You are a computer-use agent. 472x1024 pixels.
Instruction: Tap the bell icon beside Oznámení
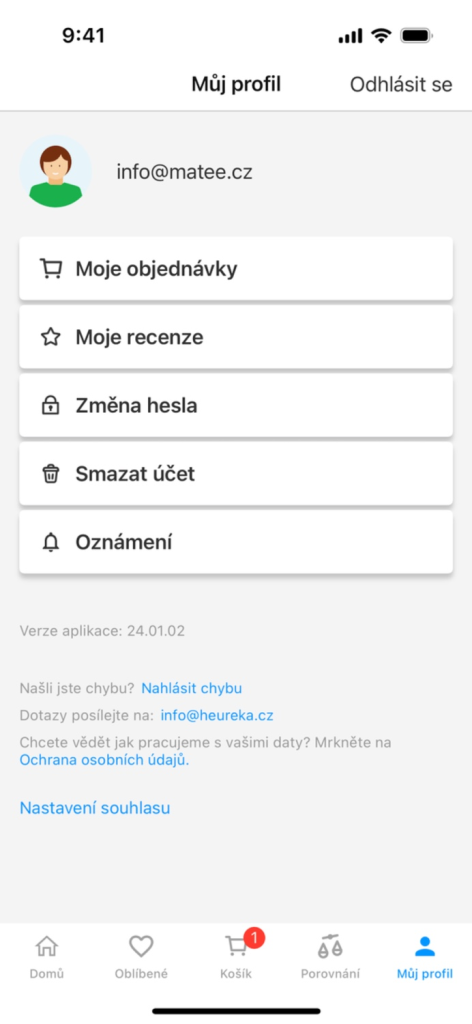tap(50, 542)
